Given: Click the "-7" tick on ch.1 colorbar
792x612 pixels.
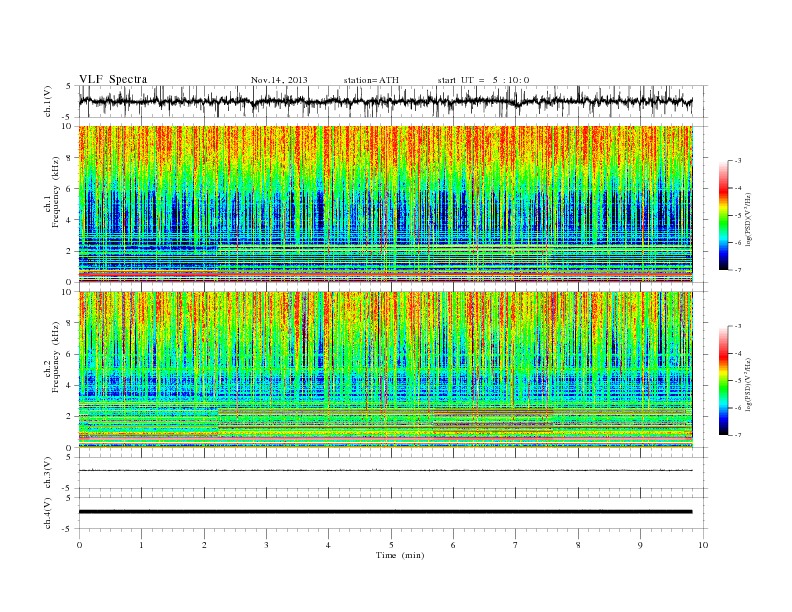Looking at the screenshot, I should coord(738,270).
